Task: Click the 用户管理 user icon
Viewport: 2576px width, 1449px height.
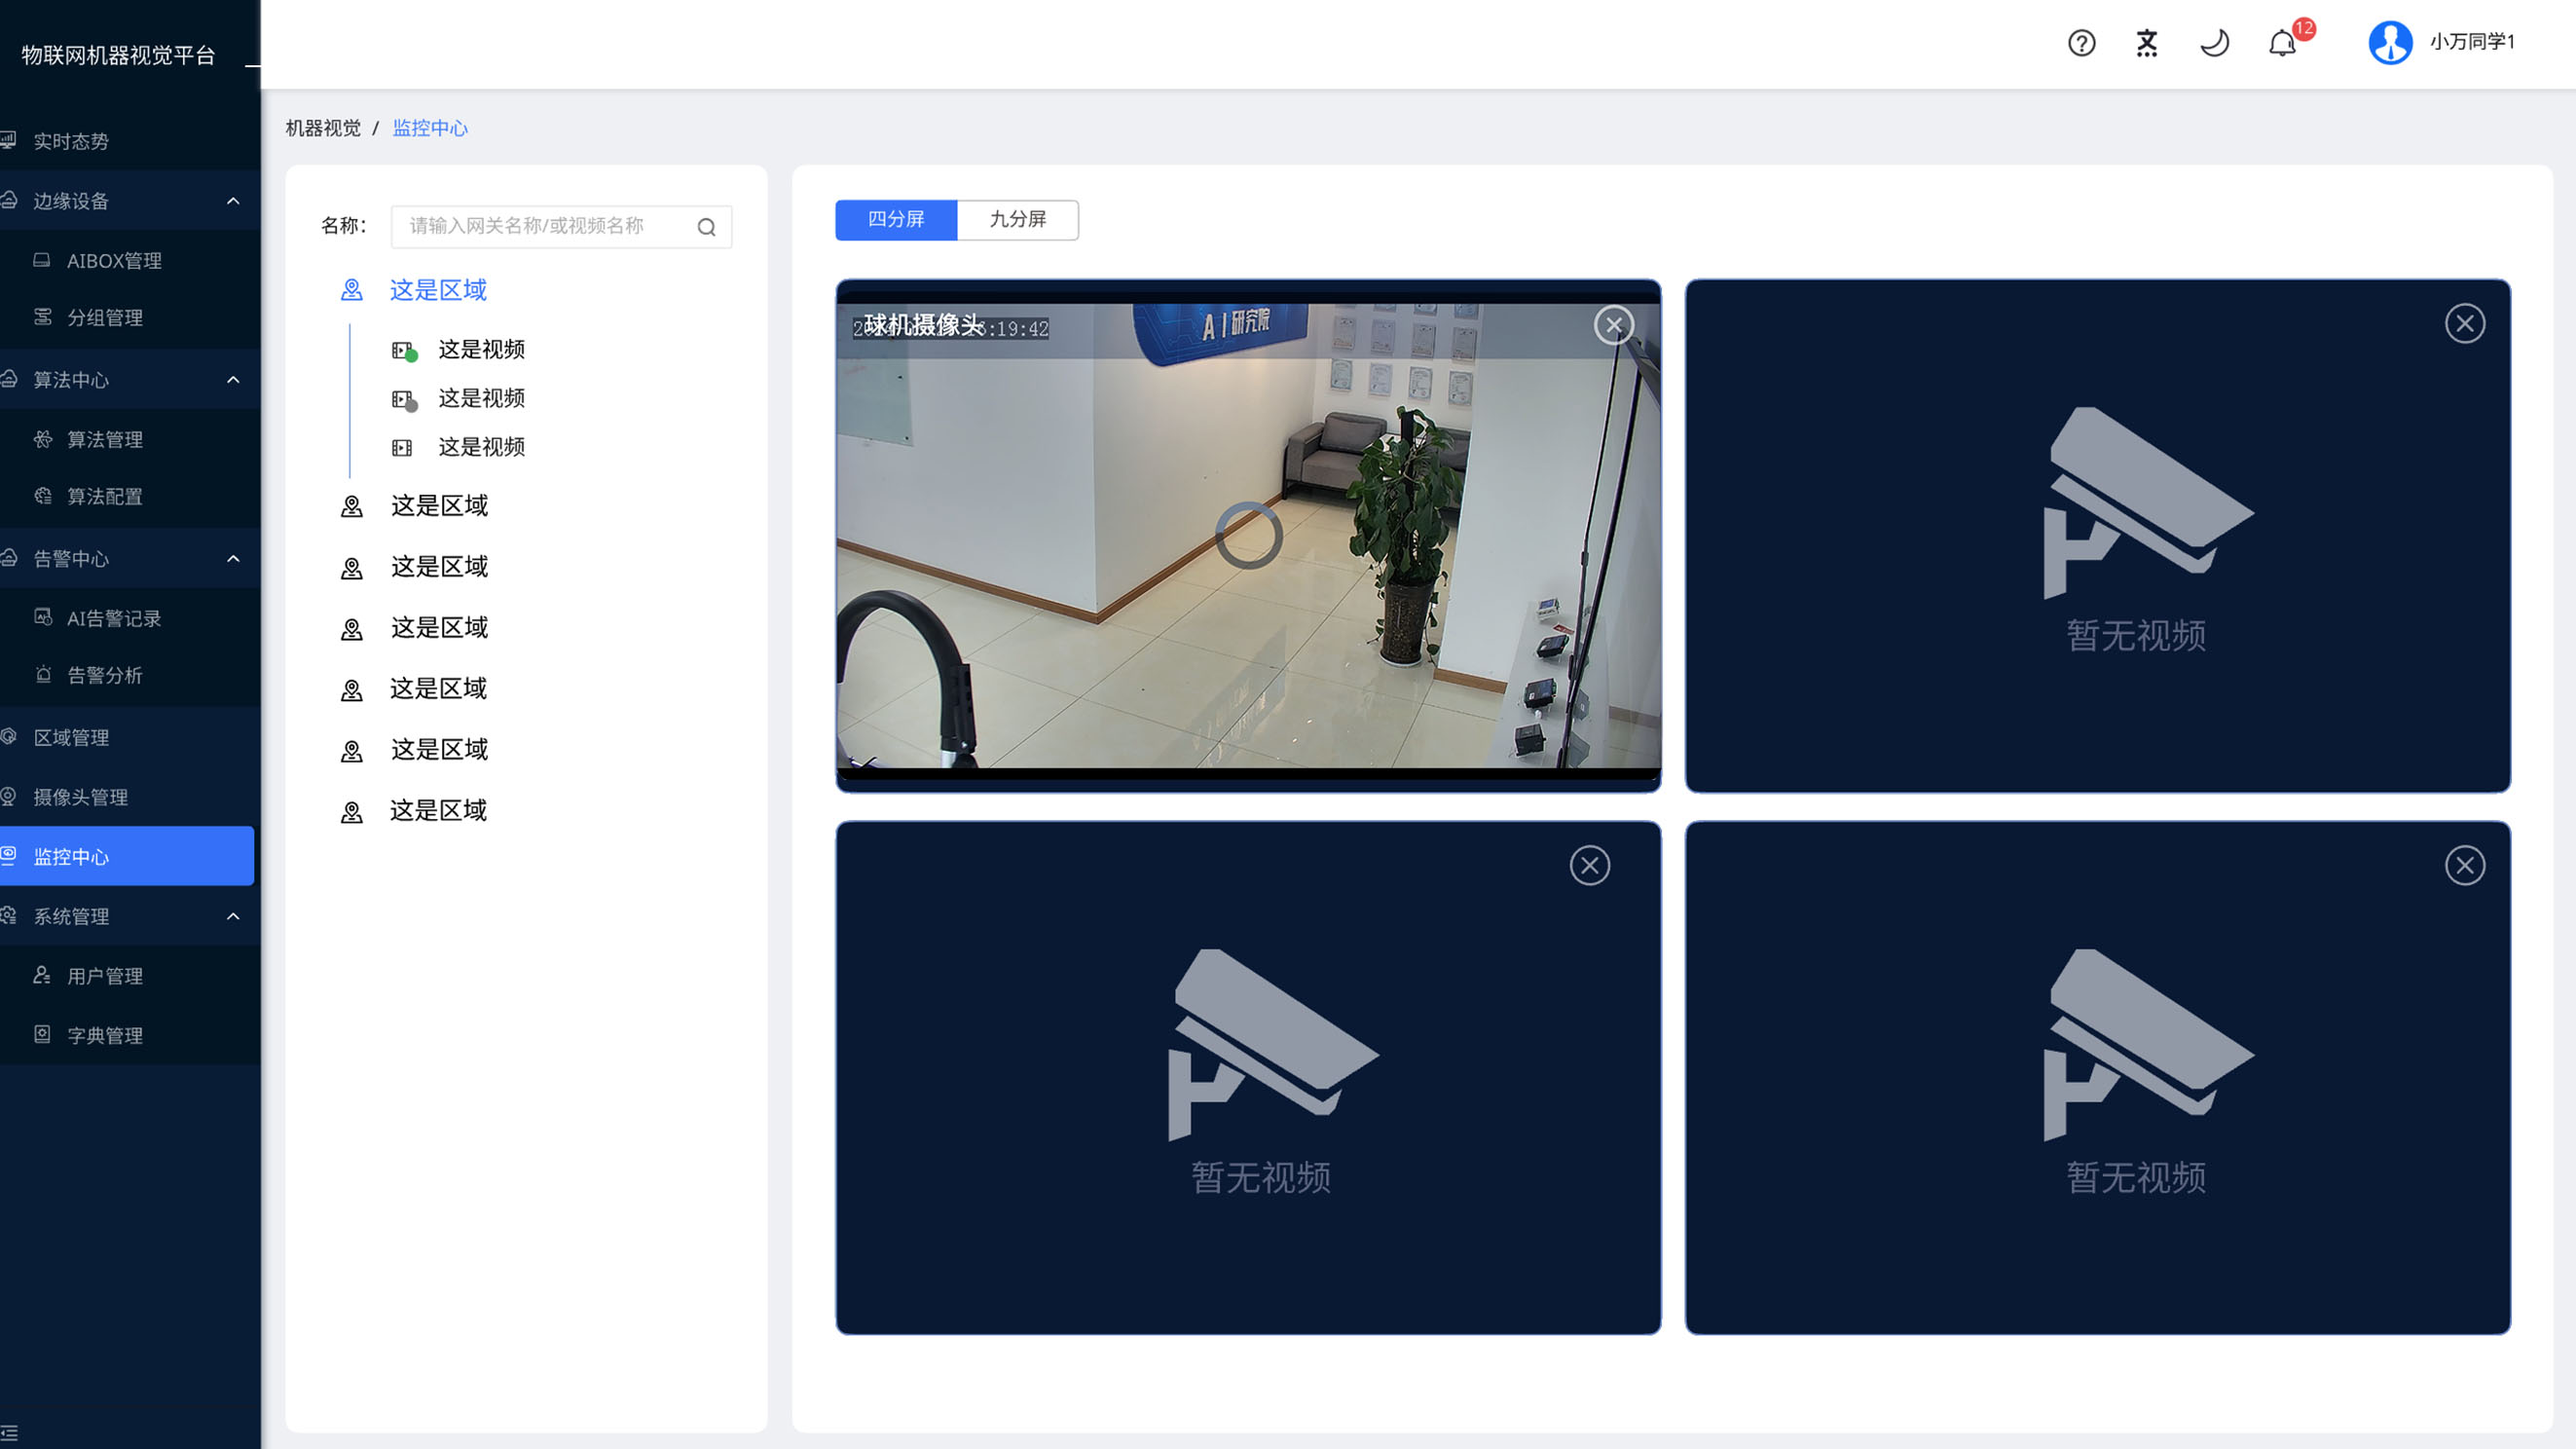Action: (42, 975)
